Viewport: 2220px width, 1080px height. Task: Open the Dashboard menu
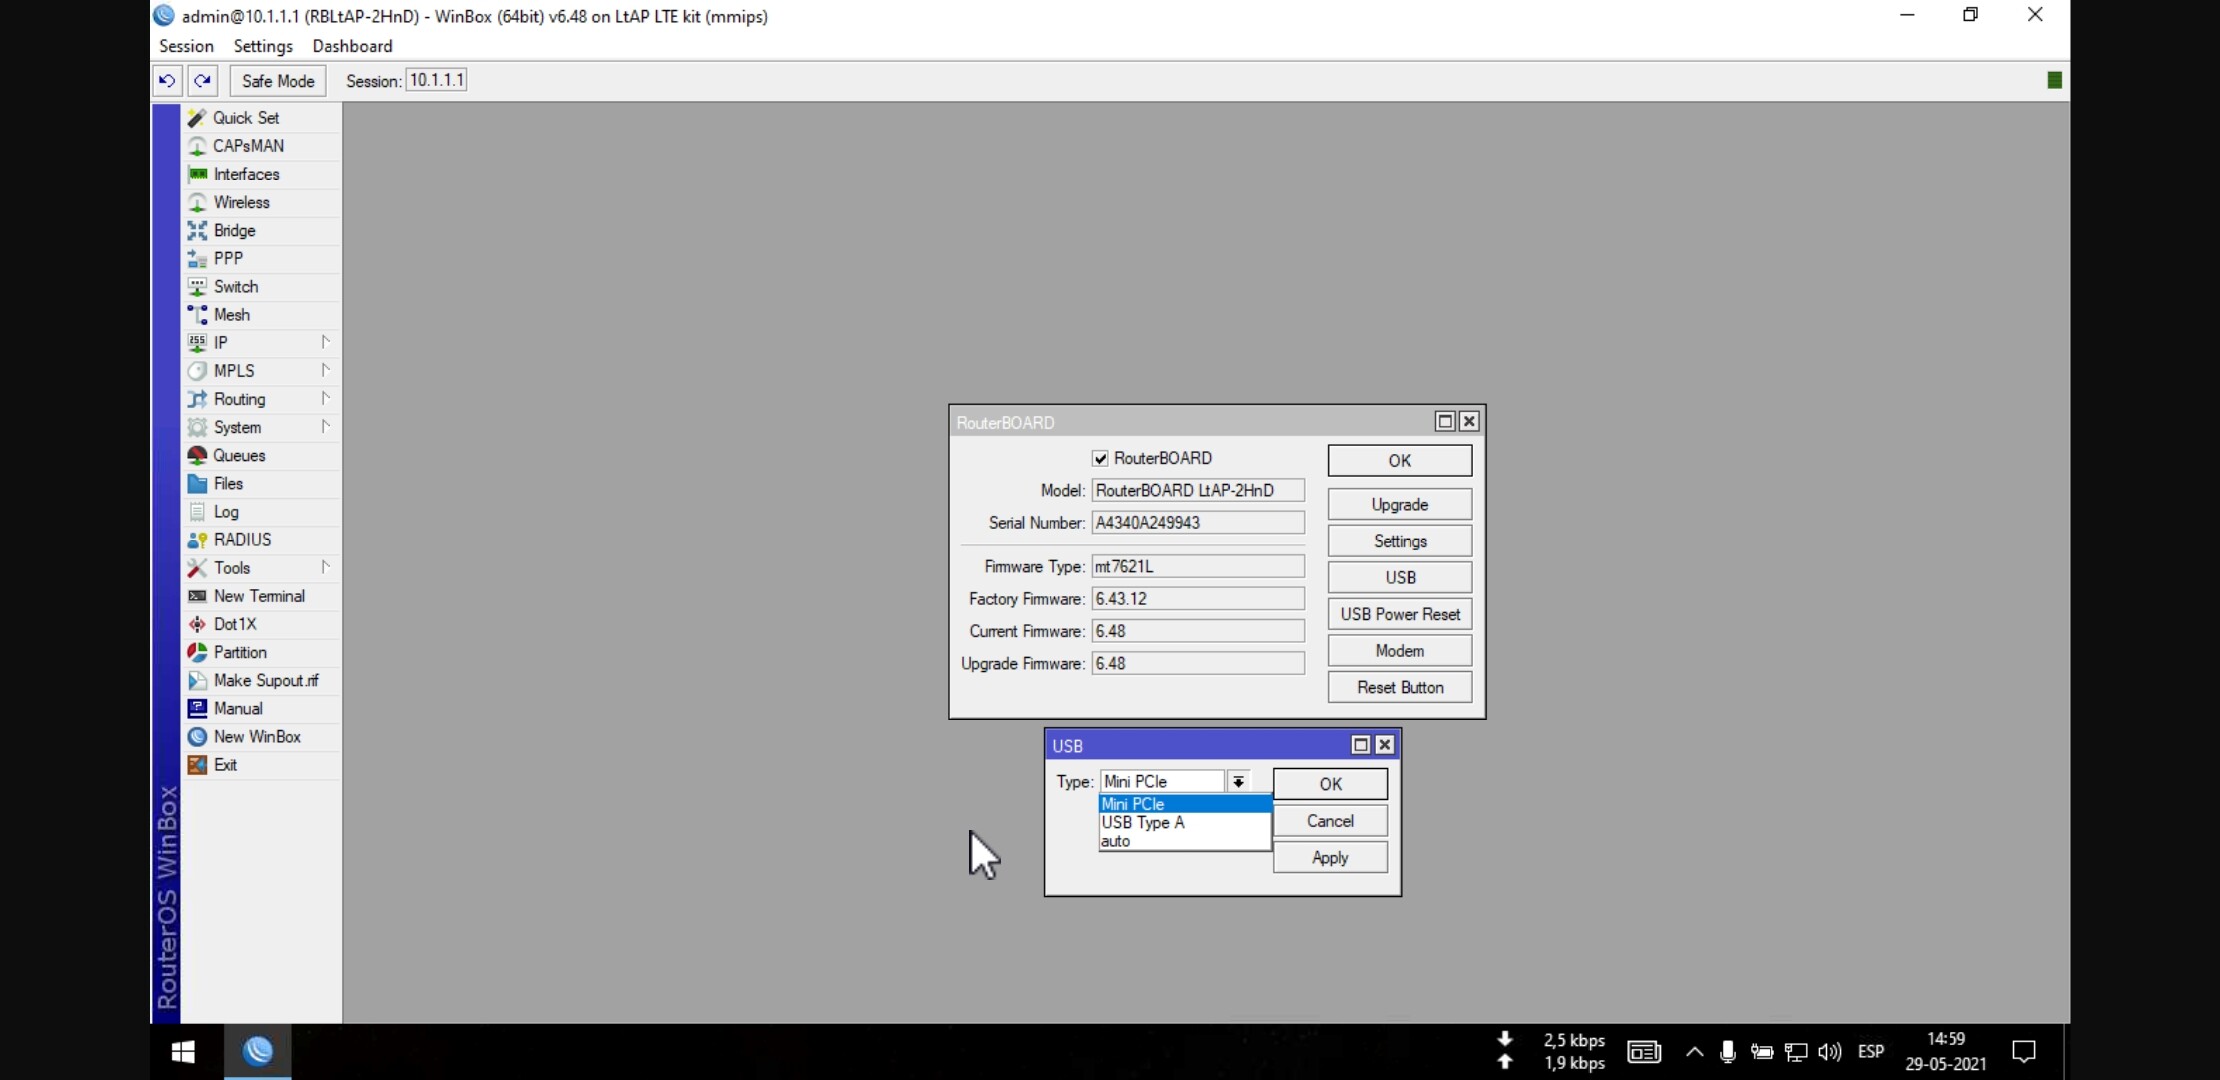[x=352, y=46]
